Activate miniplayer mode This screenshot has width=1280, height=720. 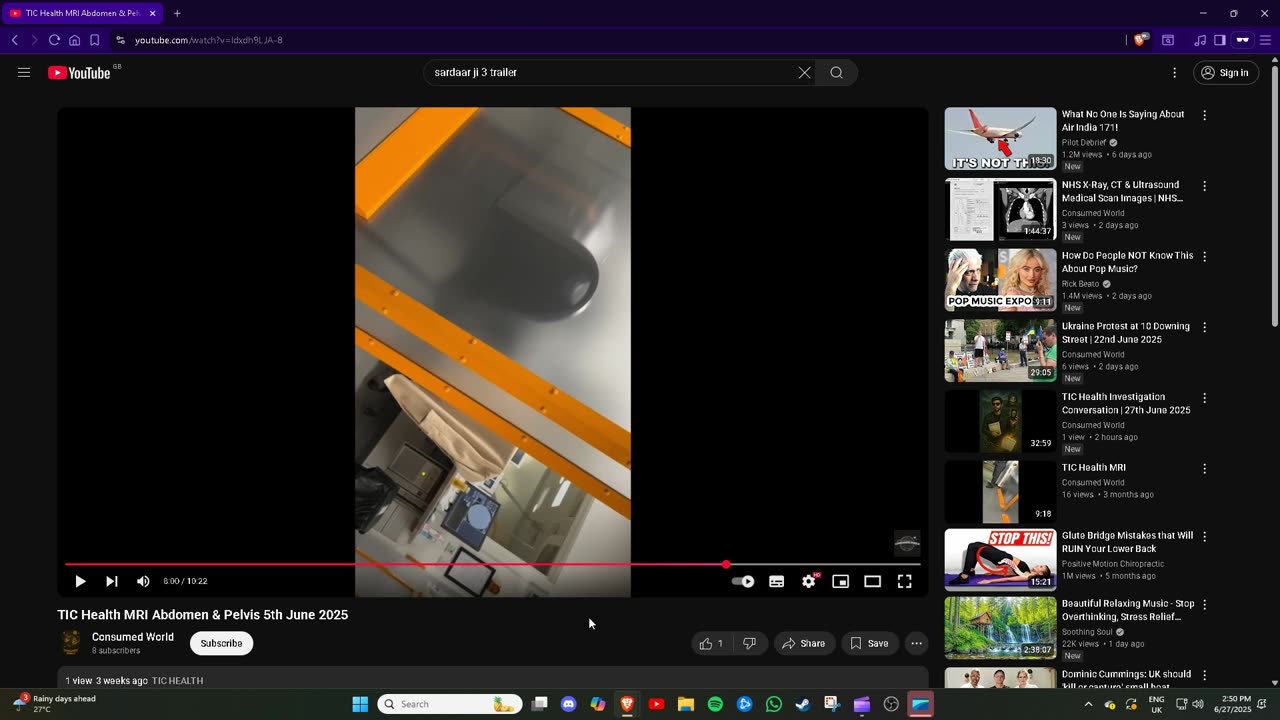coord(841,581)
